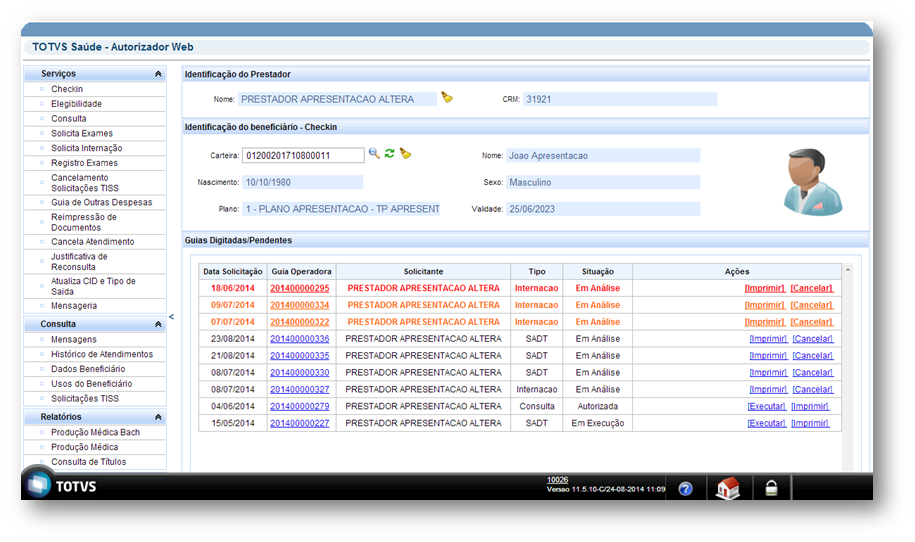Open Usos do Beneficiário
915x542 pixels.
click(91, 384)
